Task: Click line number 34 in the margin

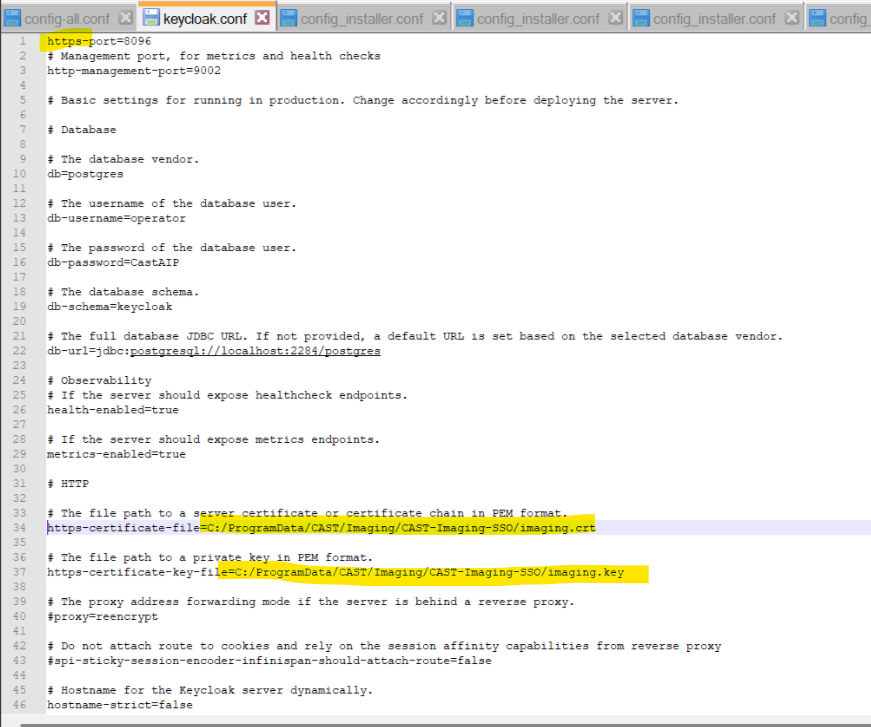Action: [x=21, y=527]
